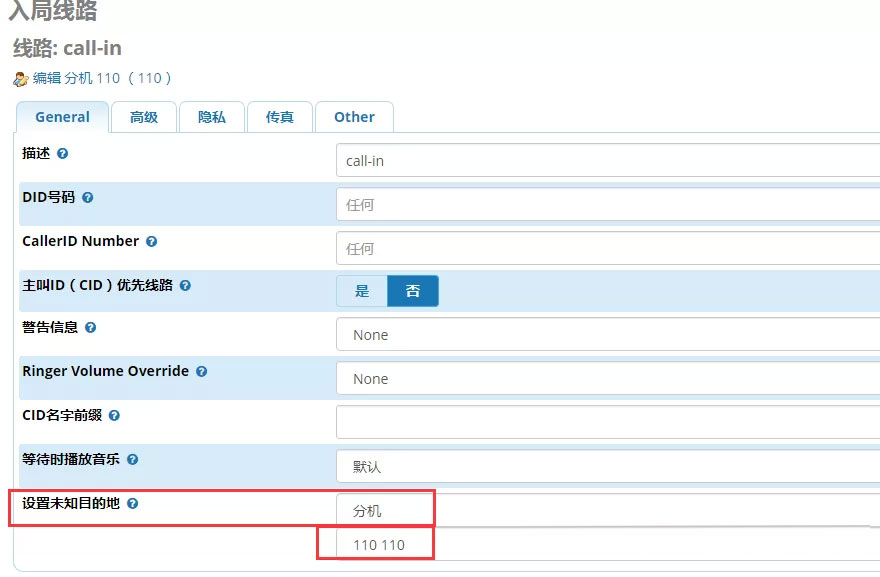Click help icon for 等待时播放音乐
Image resolution: width=880 pixels, height=577 pixels.
click(132, 460)
